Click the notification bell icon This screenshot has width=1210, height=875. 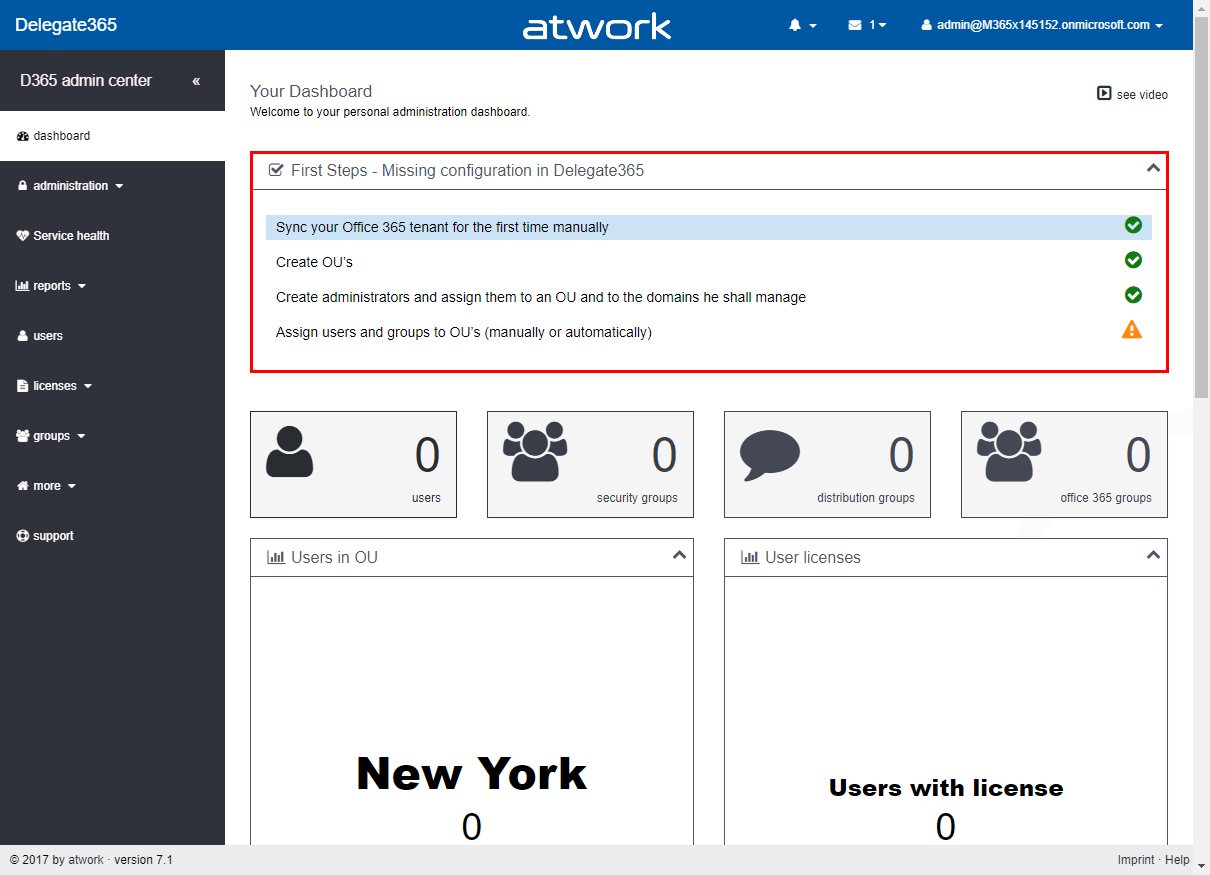796,25
